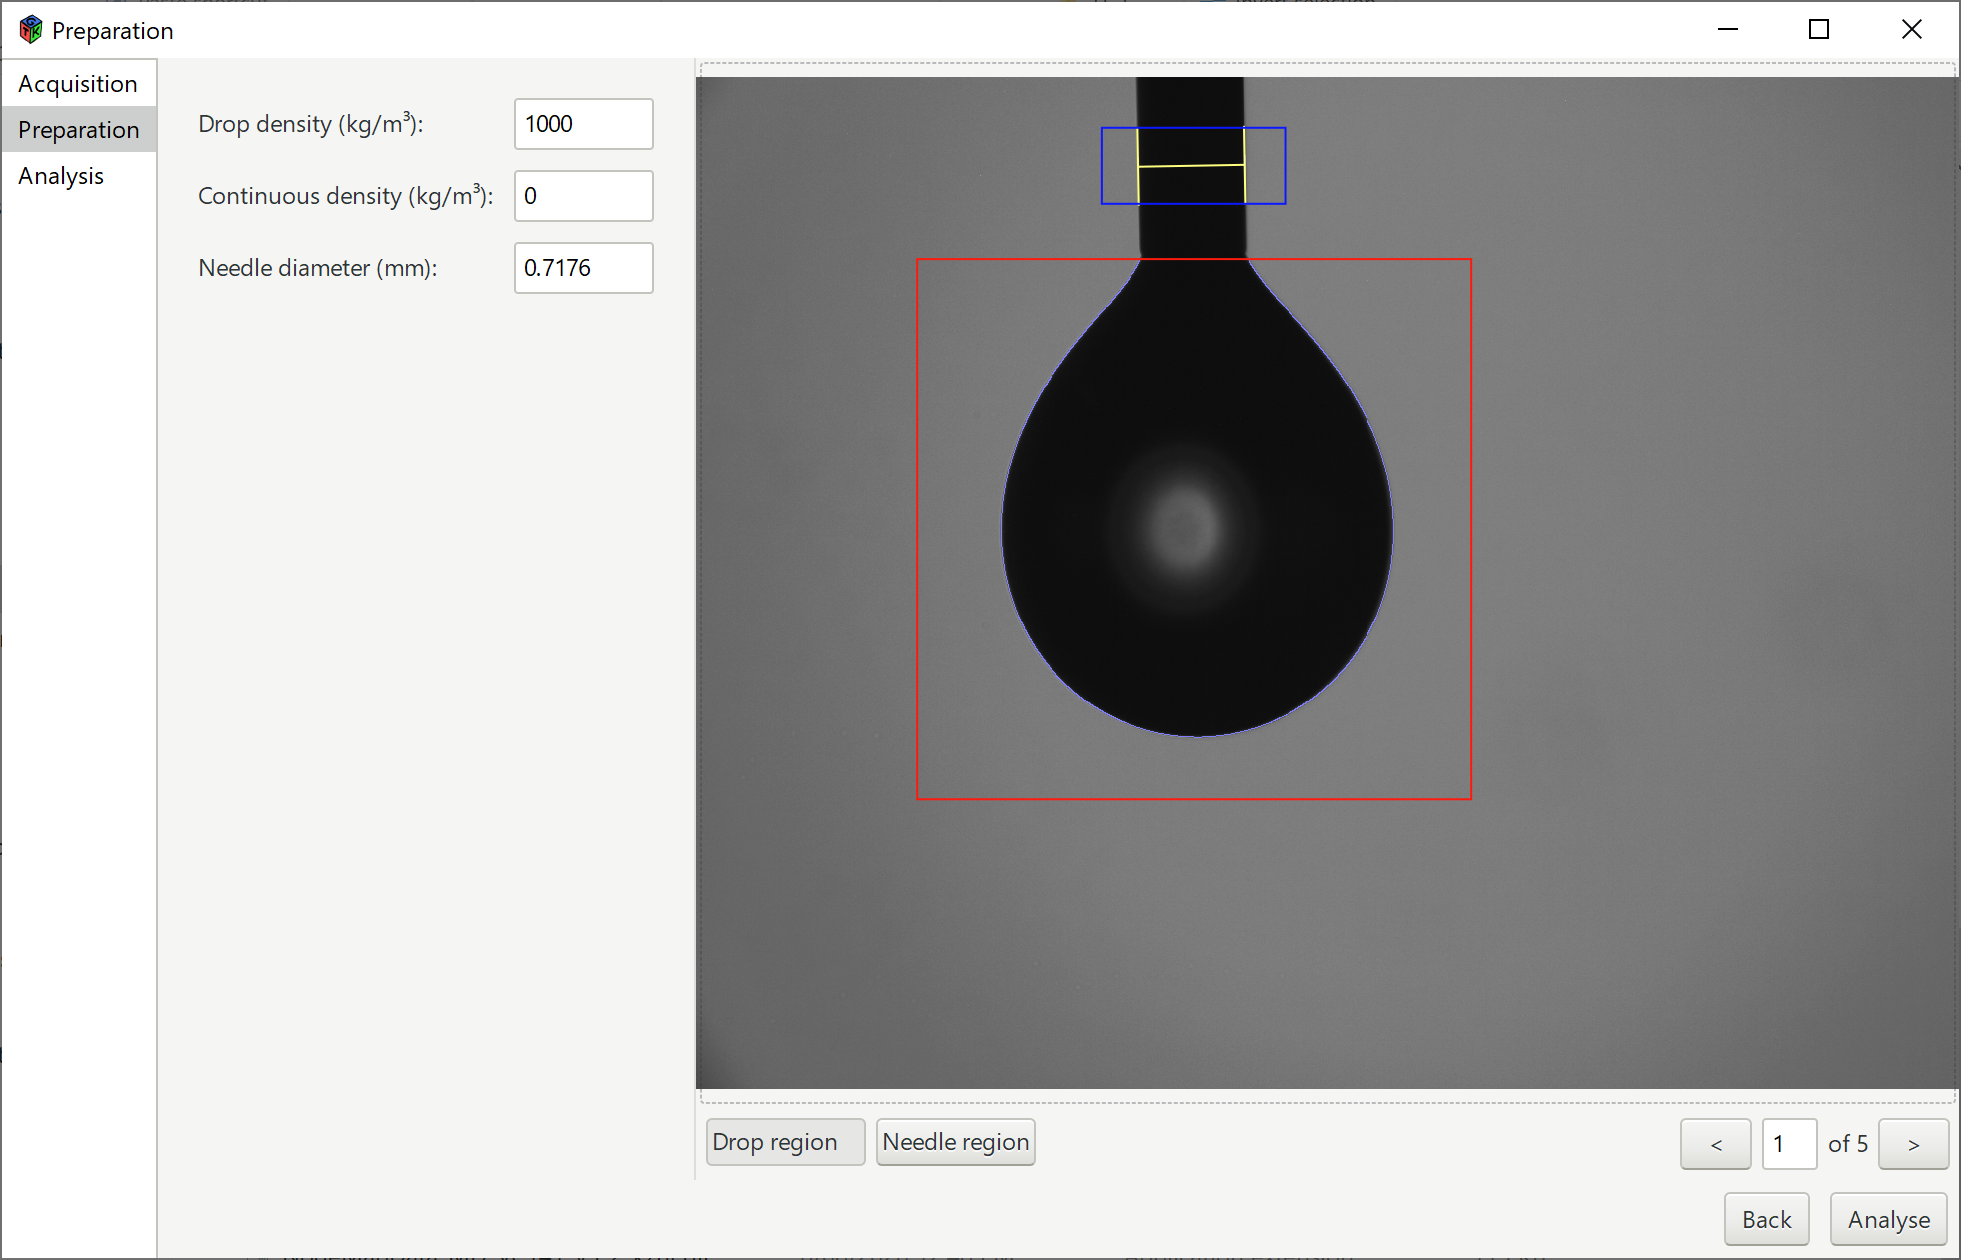The height and width of the screenshot is (1260, 1961).
Task: Maximize the Preparation window
Action: click(1819, 30)
